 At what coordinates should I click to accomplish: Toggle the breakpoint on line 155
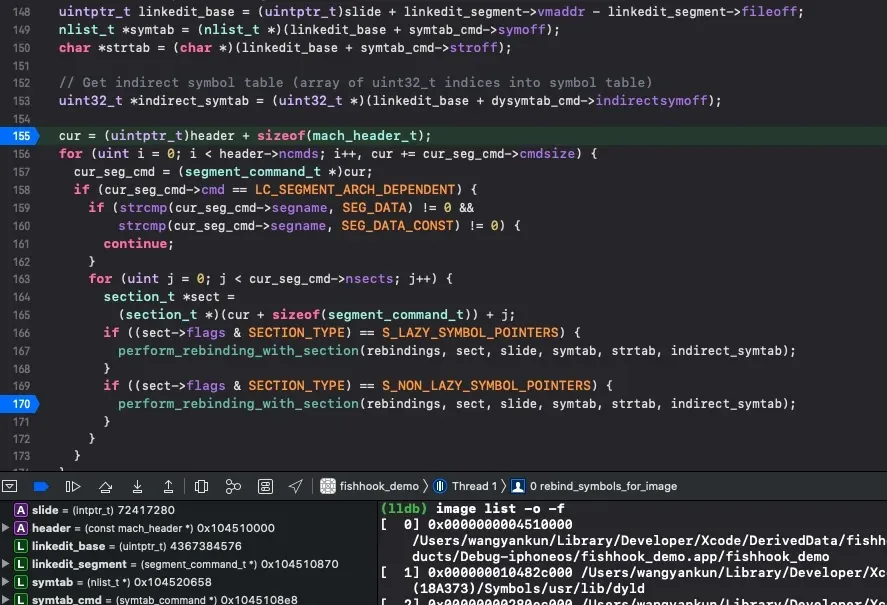click(x=20, y=136)
